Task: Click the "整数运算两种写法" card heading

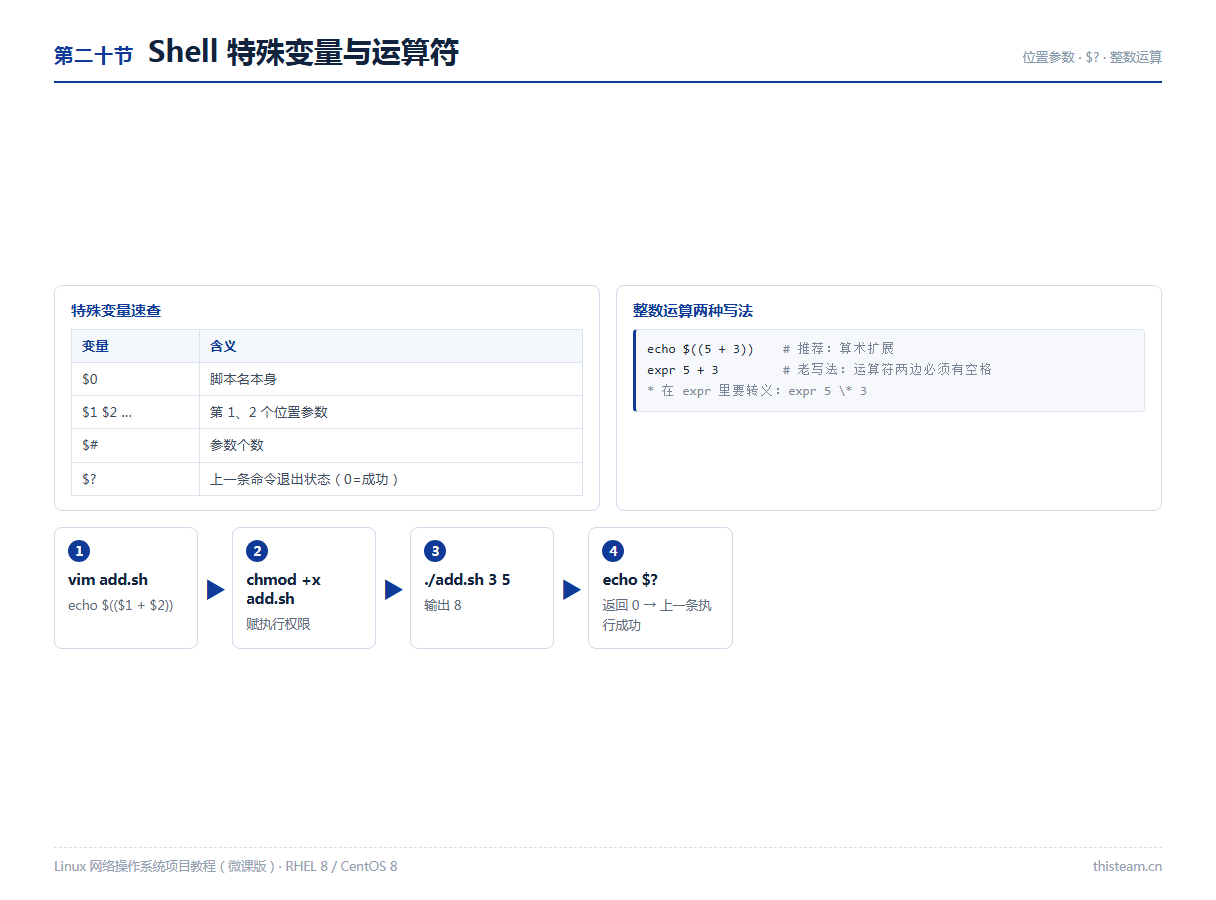Action: (693, 311)
